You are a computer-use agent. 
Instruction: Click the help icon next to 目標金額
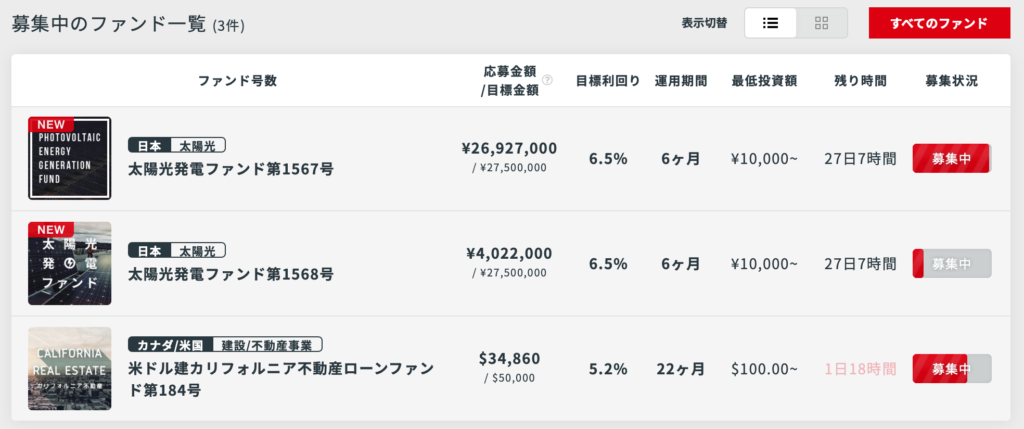547,80
